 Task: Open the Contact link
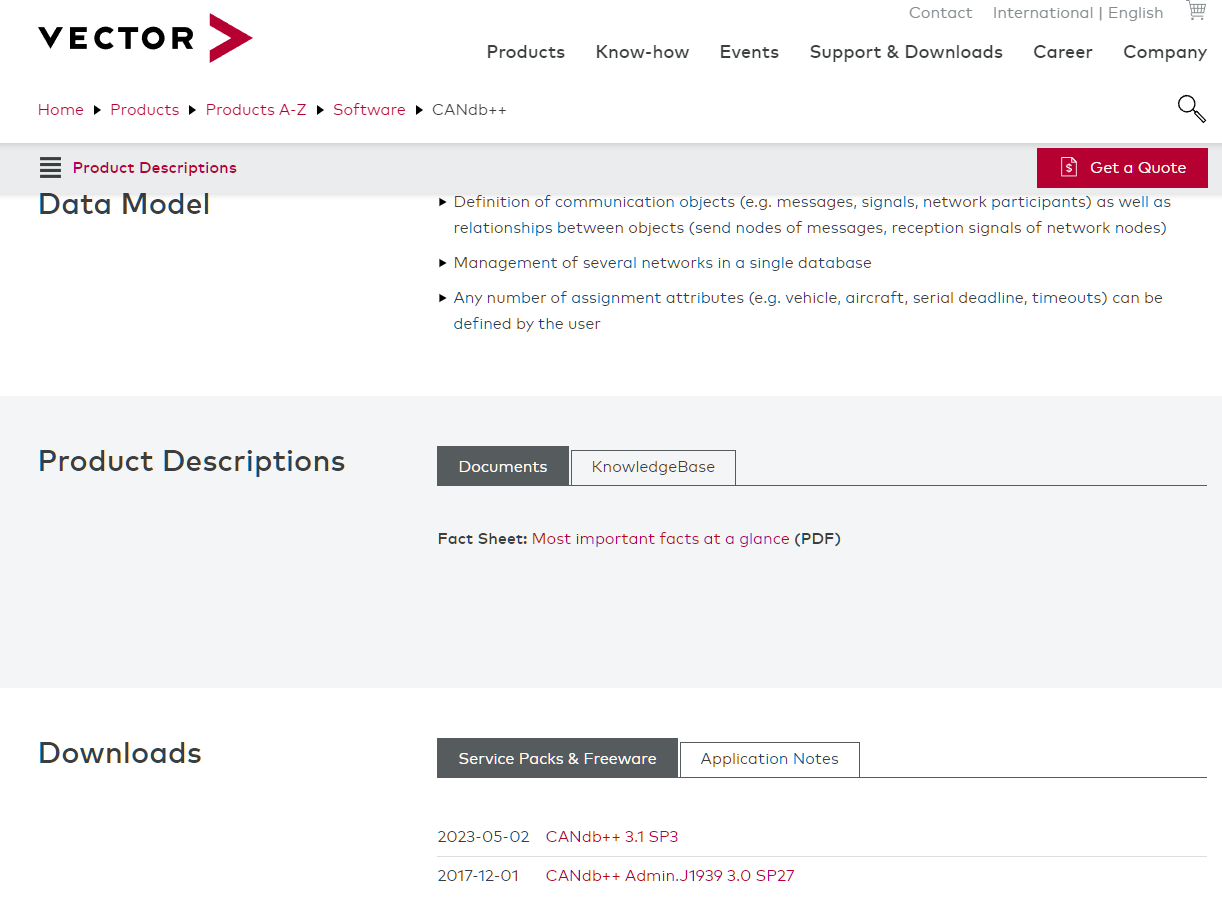click(x=940, y=13)
